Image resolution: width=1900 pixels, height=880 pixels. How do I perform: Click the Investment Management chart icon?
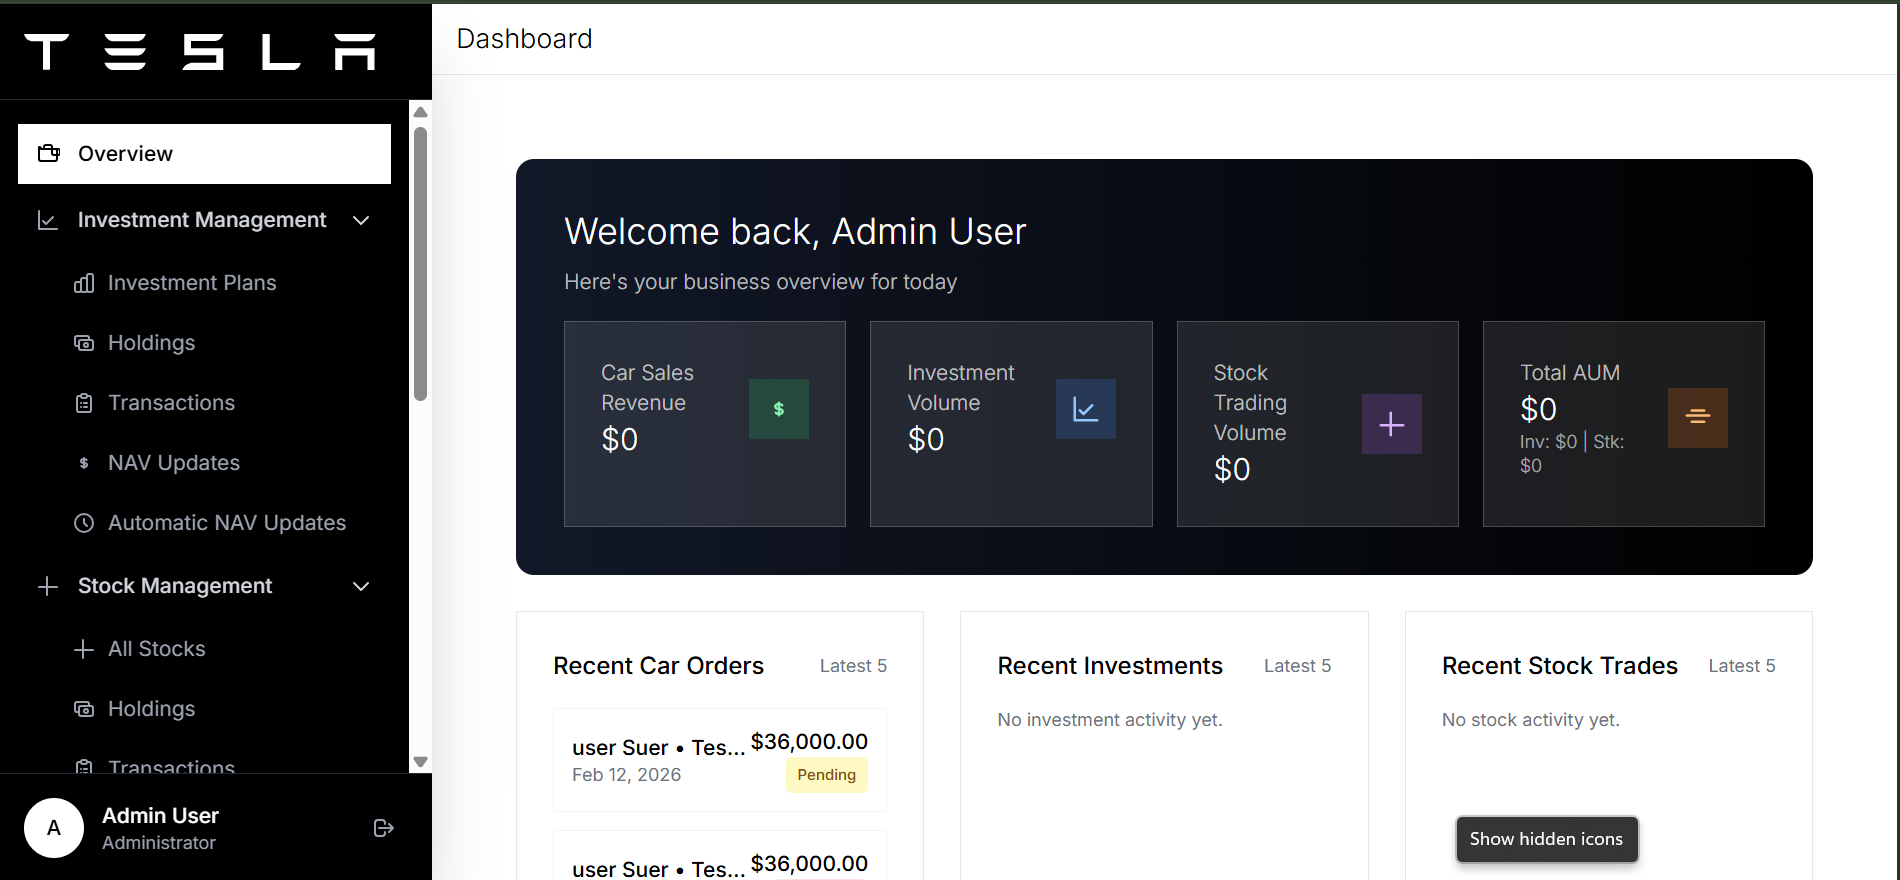point(47,220)
